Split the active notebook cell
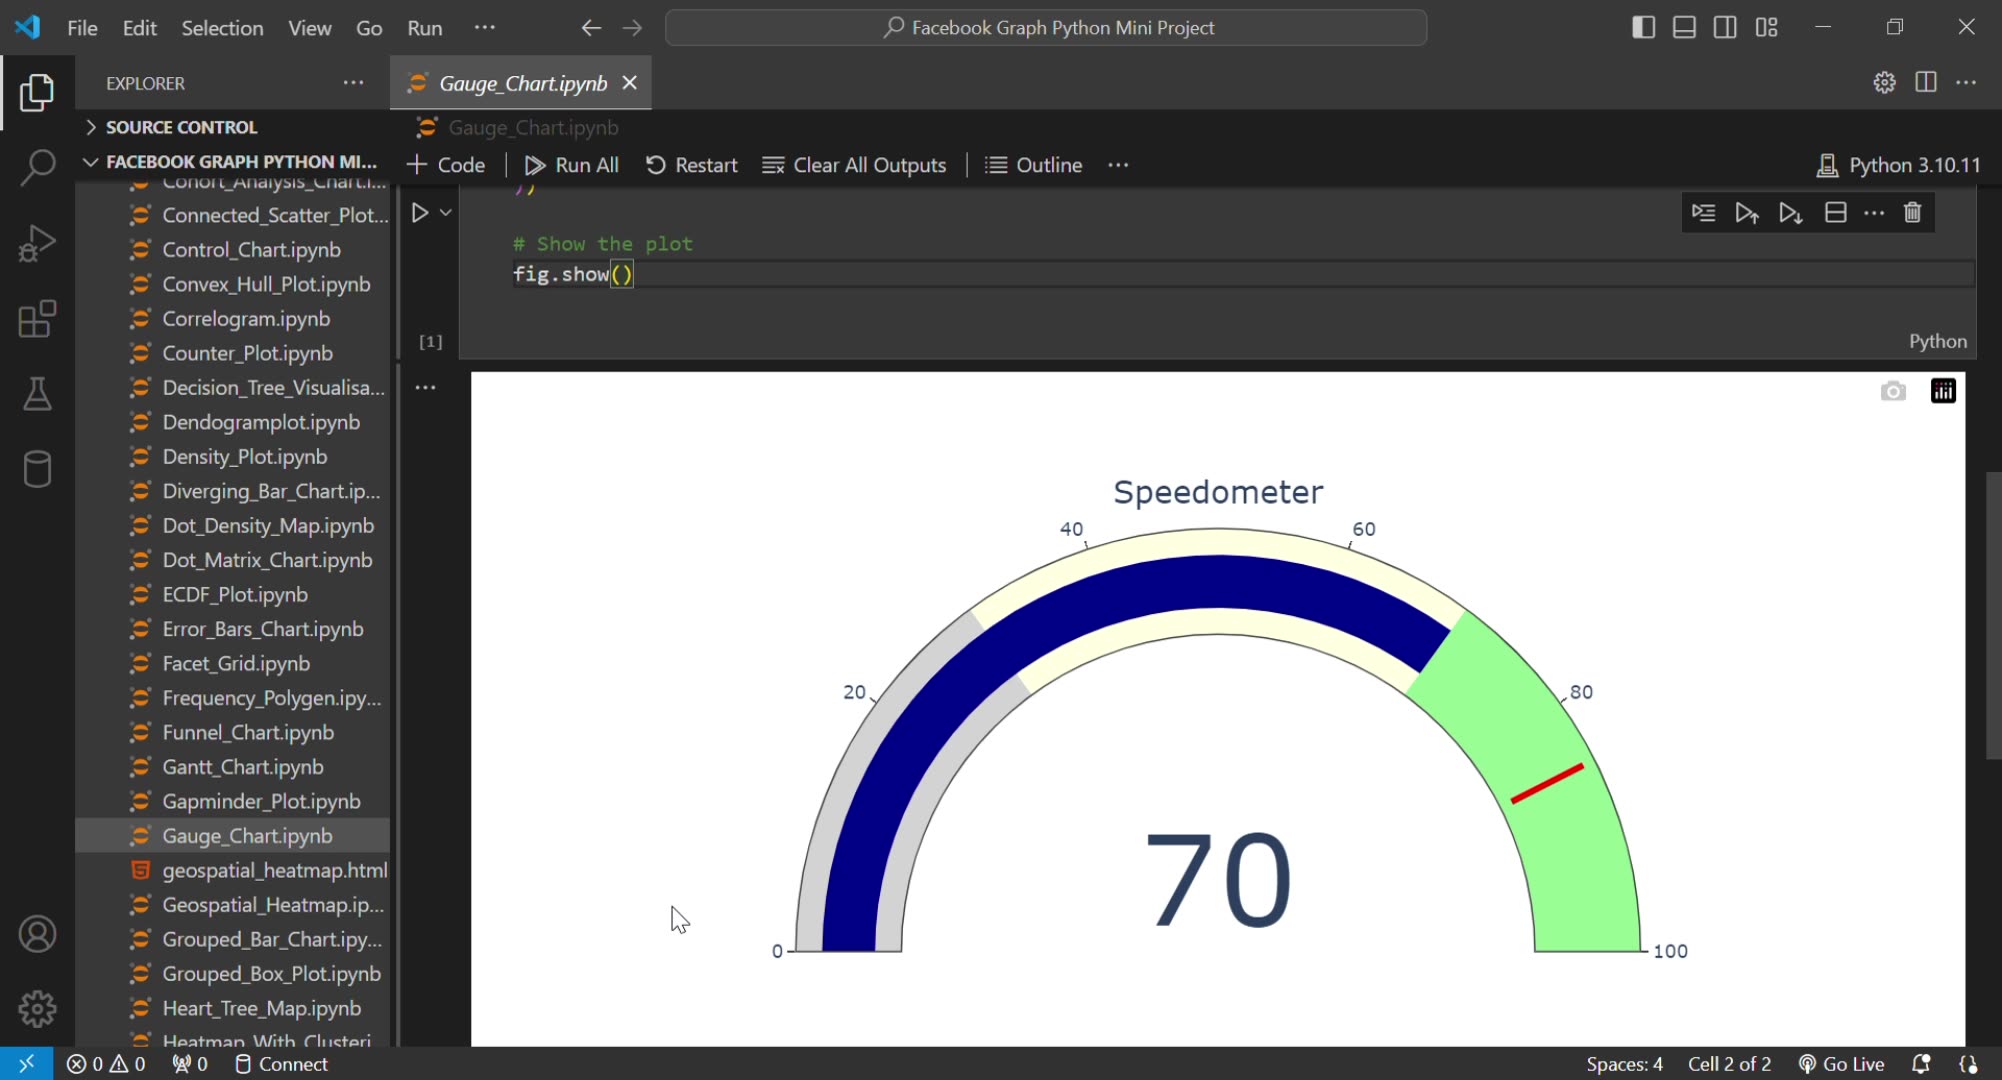This screenshot has height=1080, width=2002. pyautogui.click(x=1836, y=212)
